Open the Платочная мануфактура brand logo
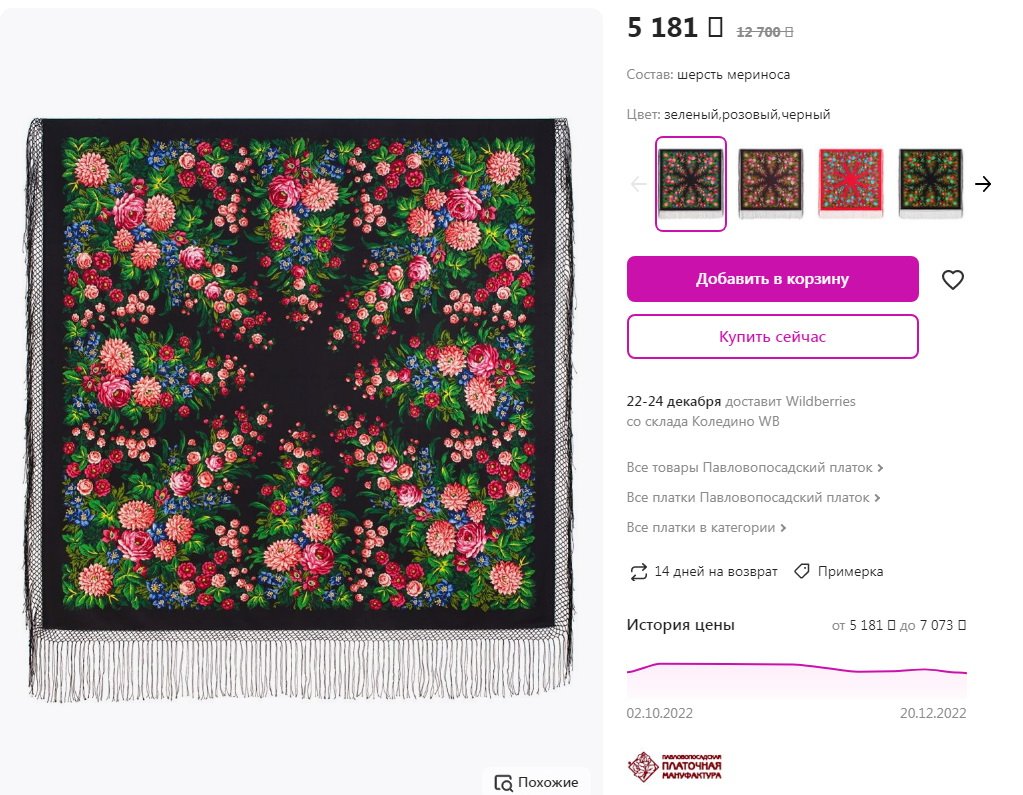1023x795 pixels. (674, 767)
